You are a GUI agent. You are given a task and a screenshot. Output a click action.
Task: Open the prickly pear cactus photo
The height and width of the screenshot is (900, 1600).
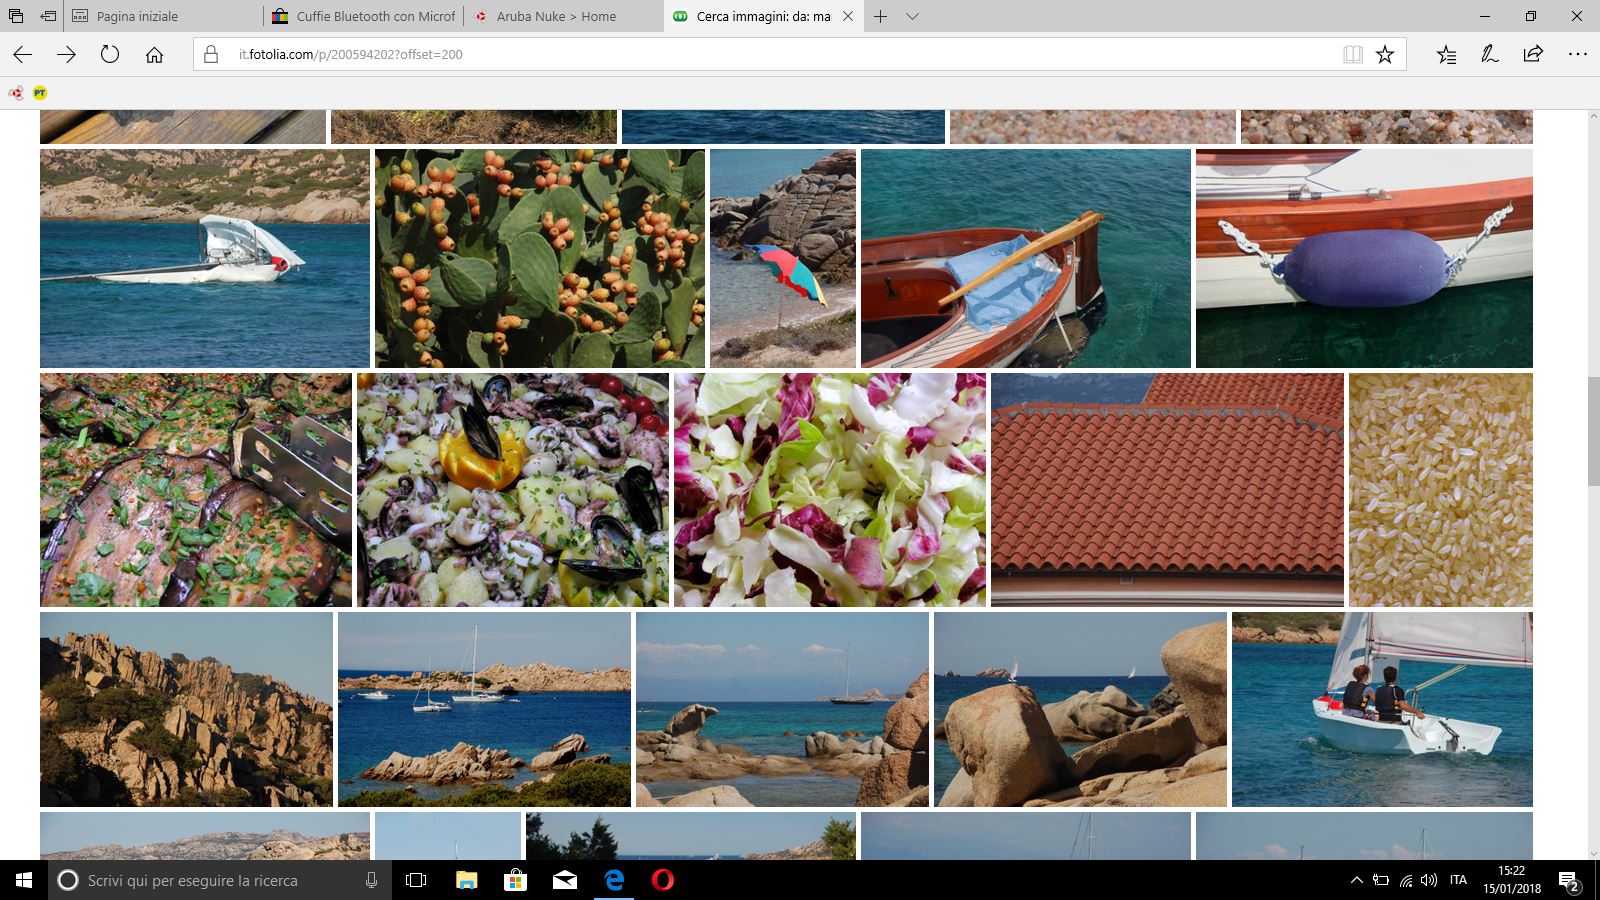(x=539, y=258)
